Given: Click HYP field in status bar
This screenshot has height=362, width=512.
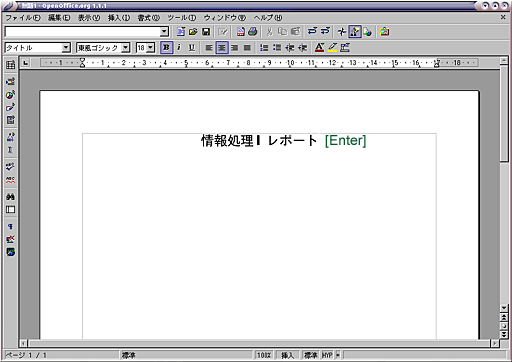Looking at the screenshot, I should click(327, 355).
